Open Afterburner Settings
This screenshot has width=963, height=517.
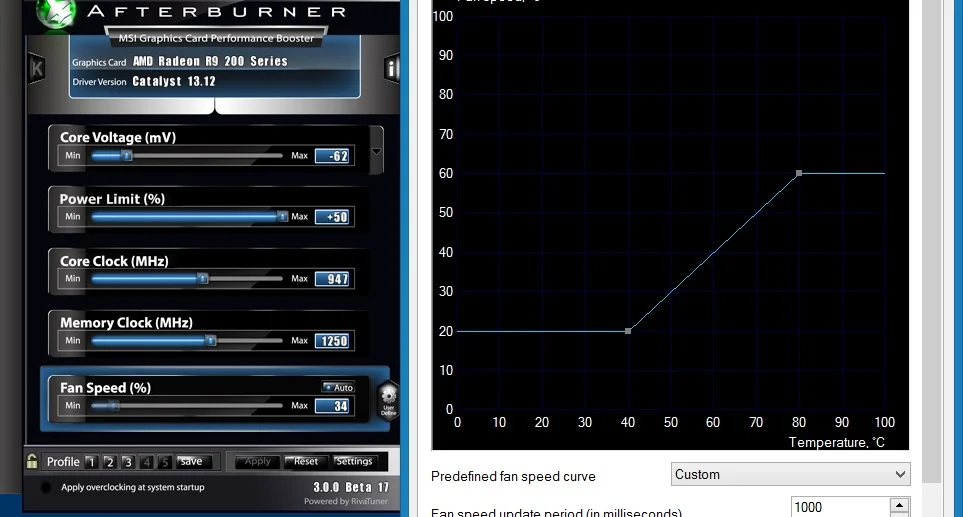pos(354,461)
